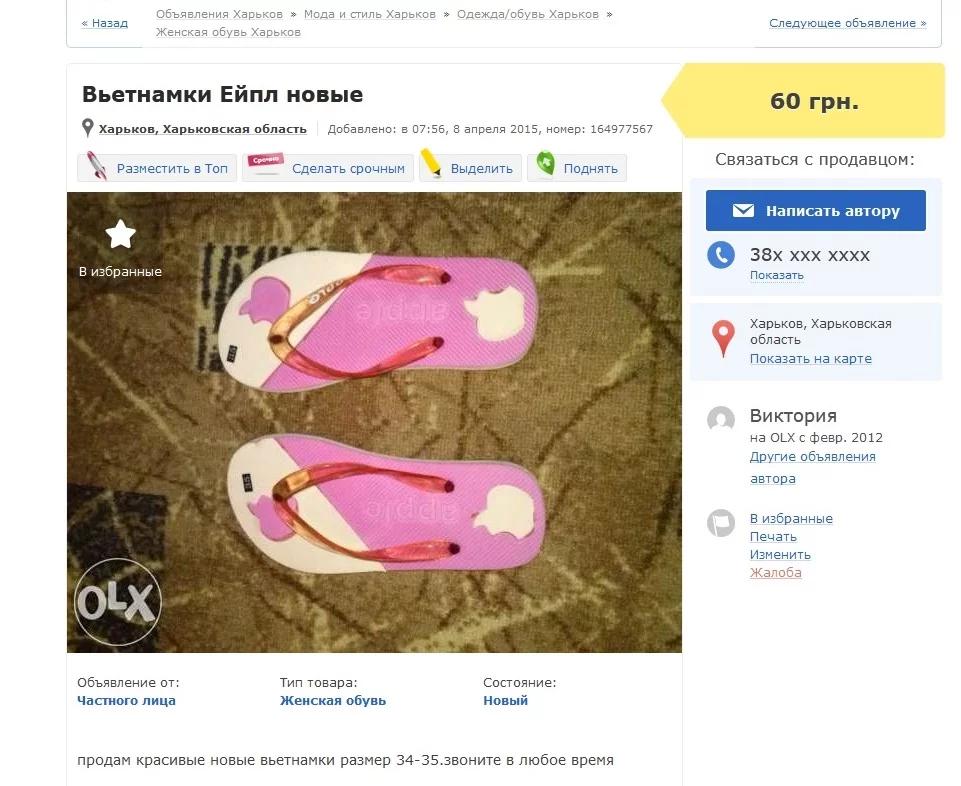Open 'Одежда/обувь Харьков' breadcrumb

(528, 15)
